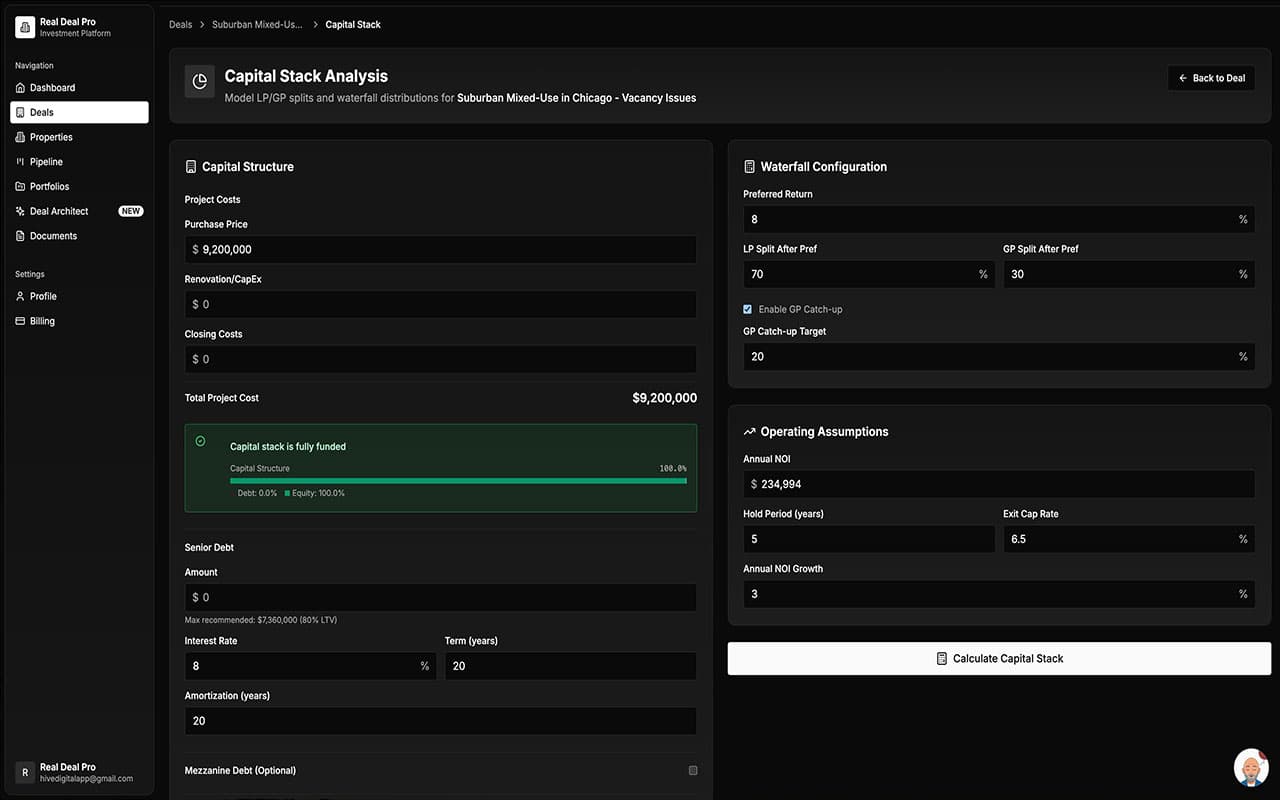Click the Billing card icon
The image size is (1280, 800).
coord(20,321)
